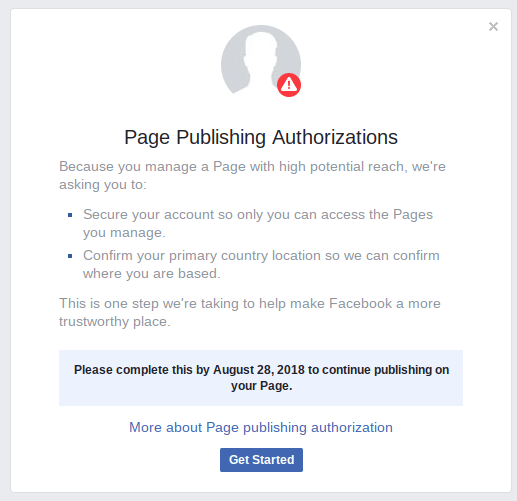Click the 'trustworthy place.' line

point(115,321)
